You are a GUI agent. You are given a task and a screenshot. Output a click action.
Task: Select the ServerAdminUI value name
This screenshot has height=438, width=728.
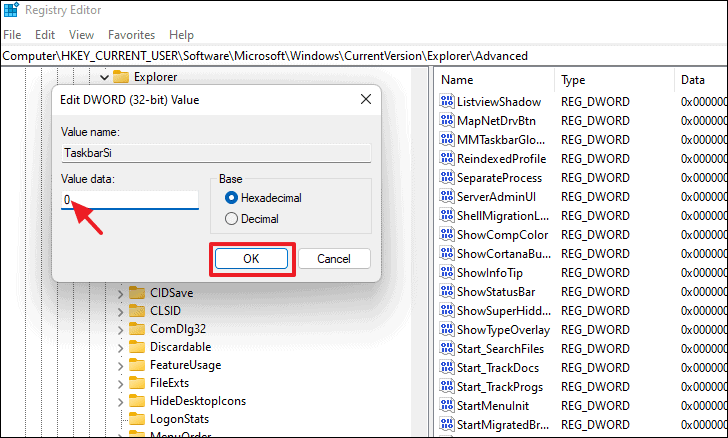tap(496, 196)
